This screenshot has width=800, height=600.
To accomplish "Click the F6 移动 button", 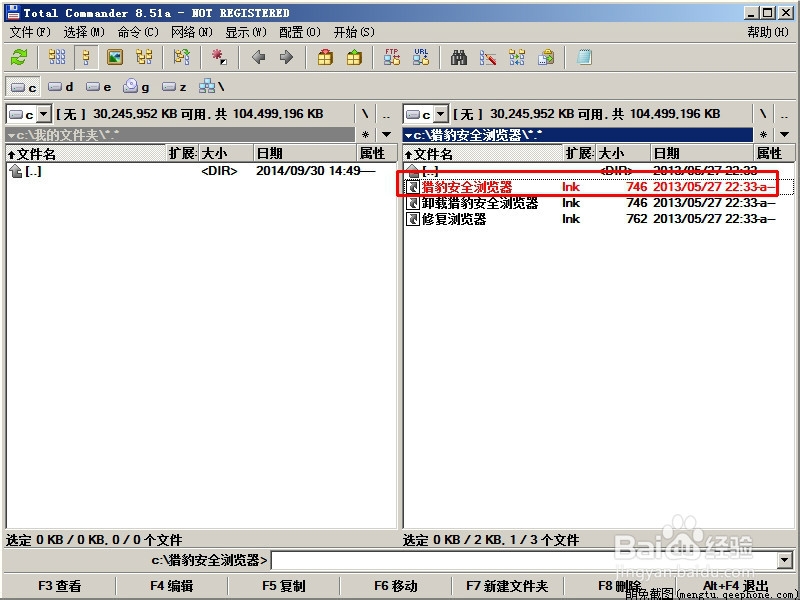I will click(x=395, y=586).
